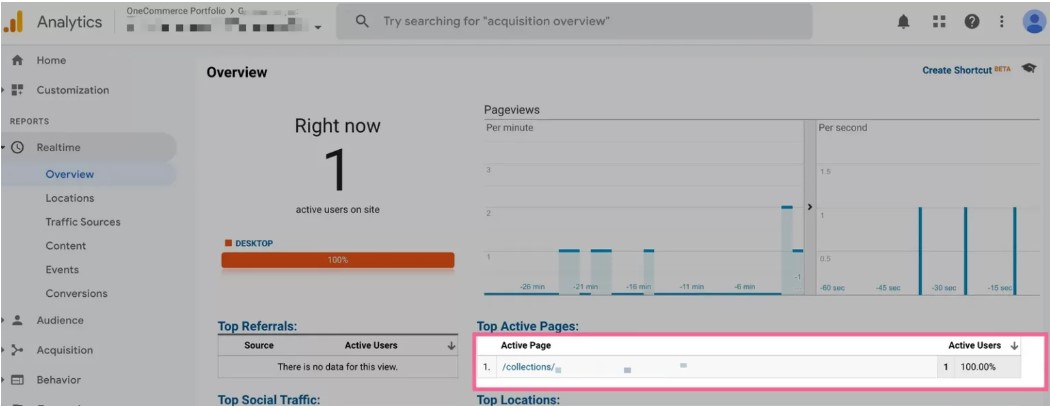Viewport: 1050px width, 406px height.
Task: Click the sort arrow beside Active Users in Top Active Pages
Action: coord(1014,346)
